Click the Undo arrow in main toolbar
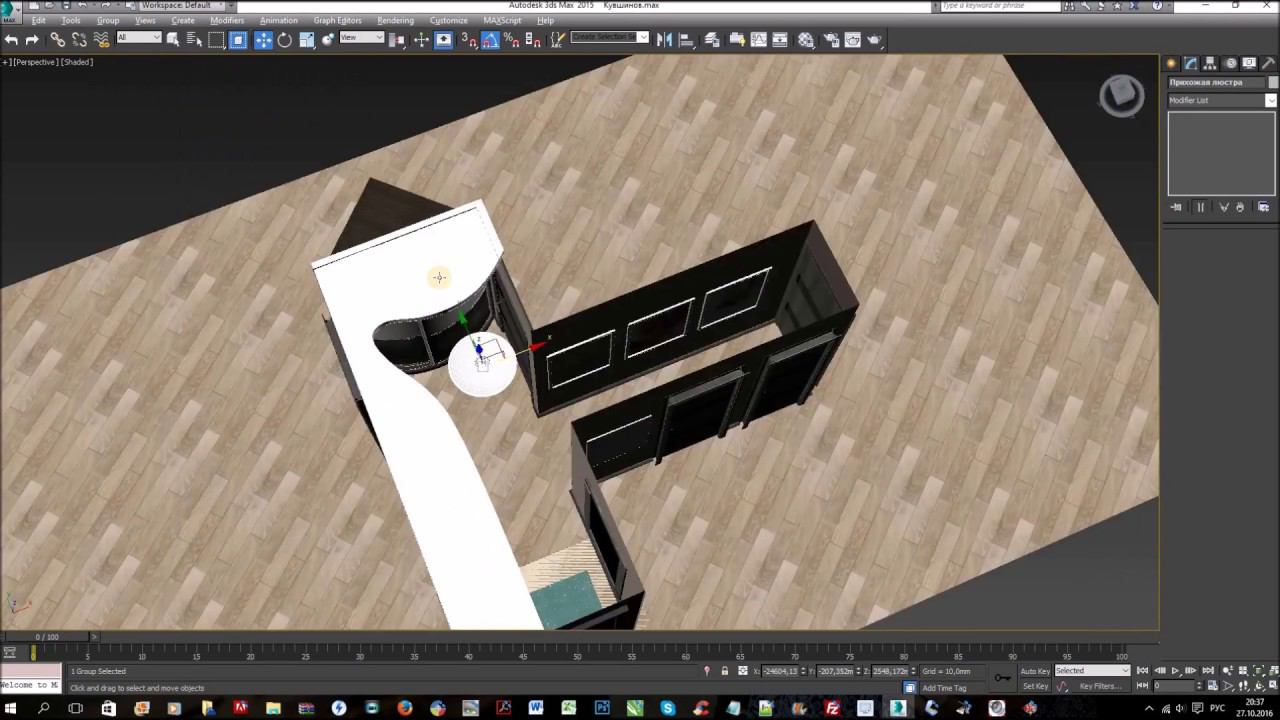The image size is (1280, 720). 11,40
